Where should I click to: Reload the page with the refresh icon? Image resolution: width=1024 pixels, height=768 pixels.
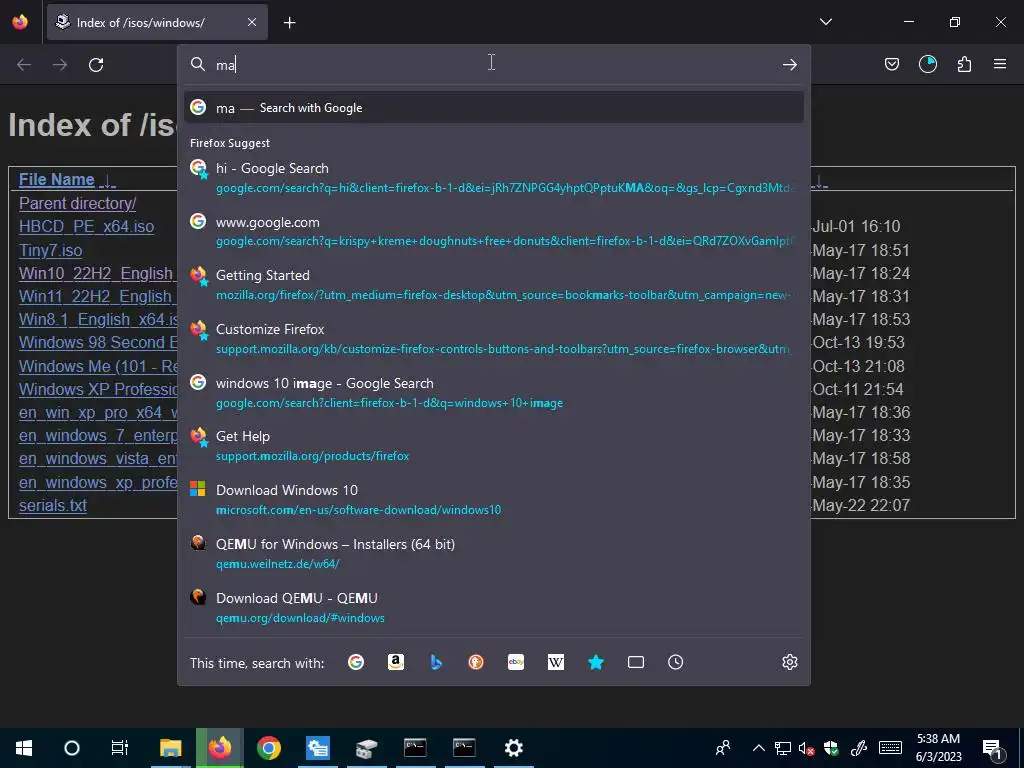coord(96,65)
